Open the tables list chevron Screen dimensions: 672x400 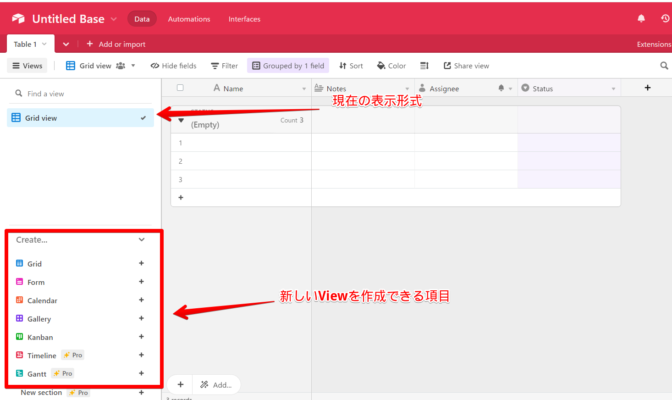click(x=66, y=44)
